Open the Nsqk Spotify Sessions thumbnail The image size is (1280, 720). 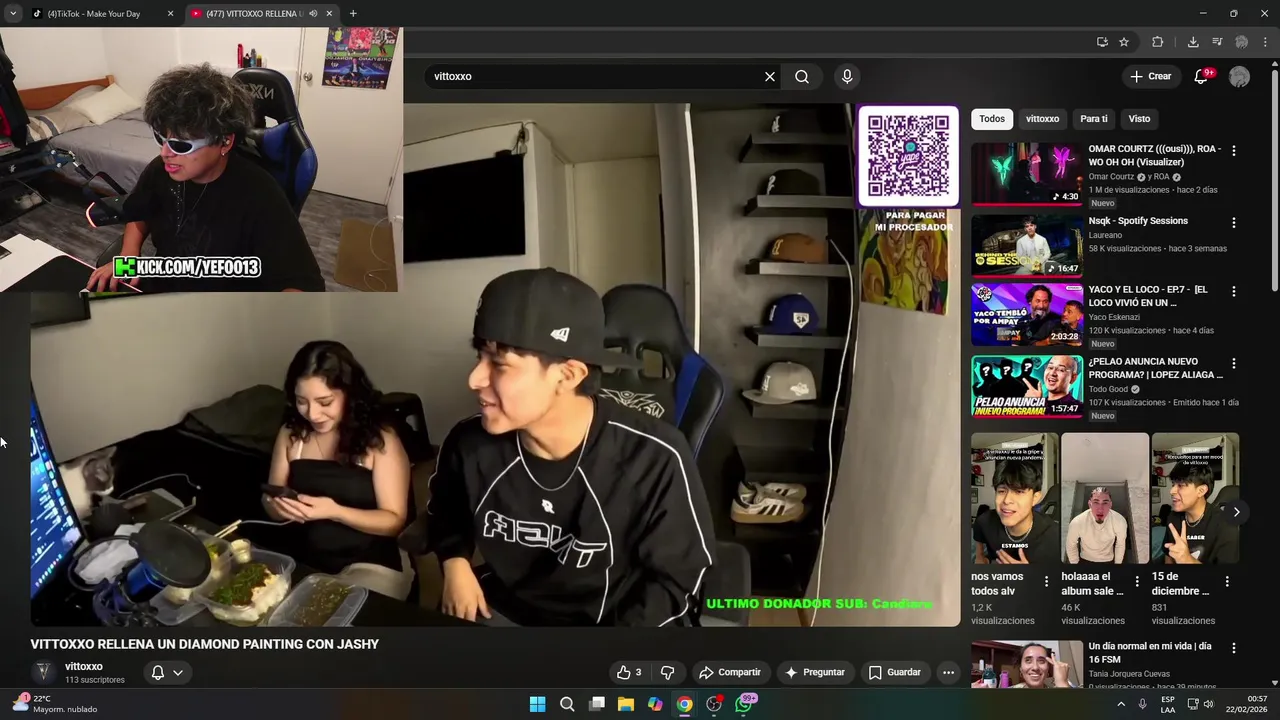1027,245
